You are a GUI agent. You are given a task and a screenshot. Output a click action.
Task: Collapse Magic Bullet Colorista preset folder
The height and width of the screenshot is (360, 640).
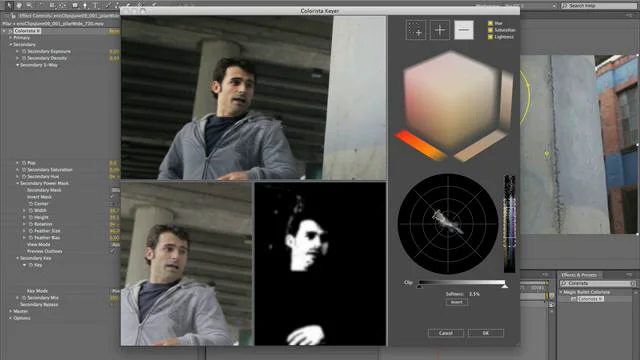(x=561, y=292)
